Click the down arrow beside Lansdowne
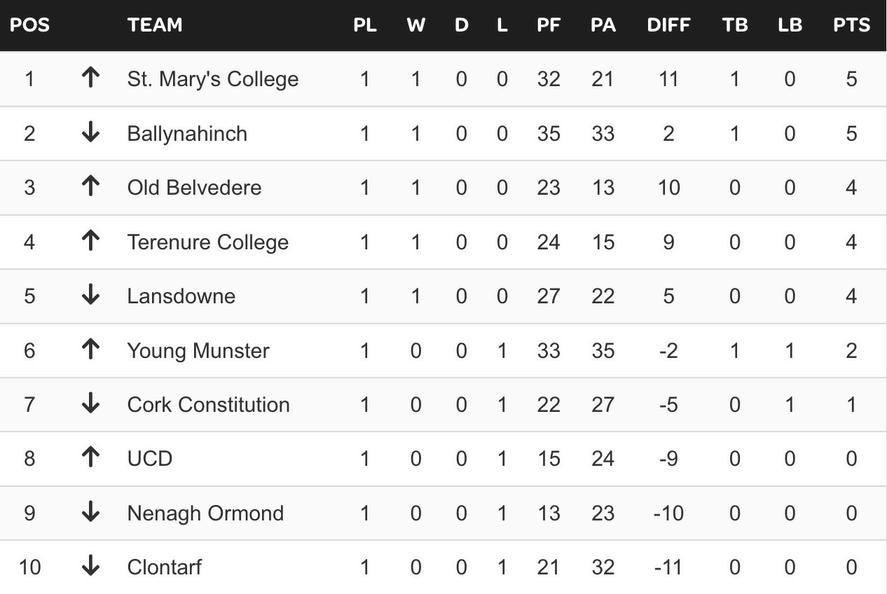This screenshot has width=887, height=594. [x=90, y=295]
